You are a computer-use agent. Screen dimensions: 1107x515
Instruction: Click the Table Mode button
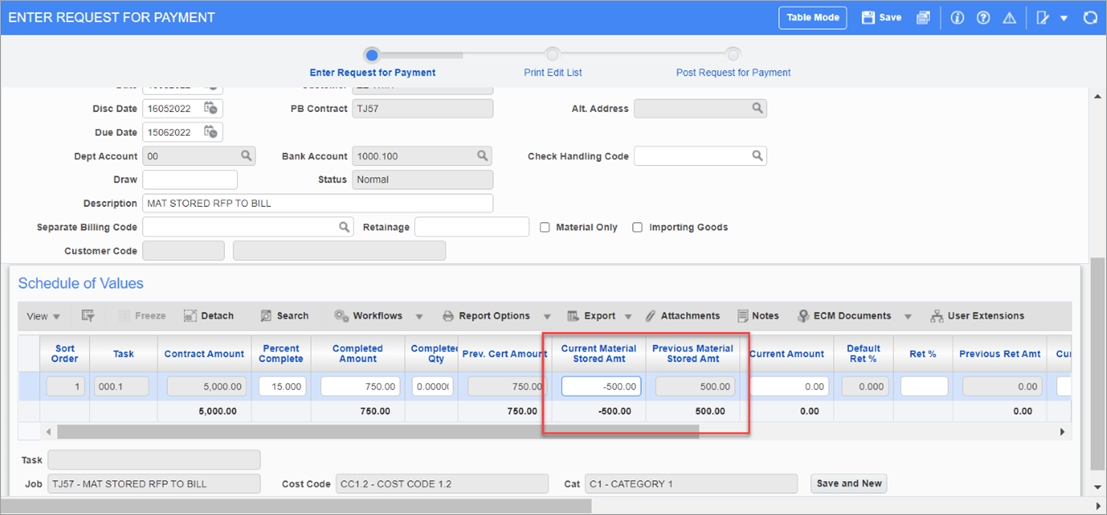click(813, 18)
